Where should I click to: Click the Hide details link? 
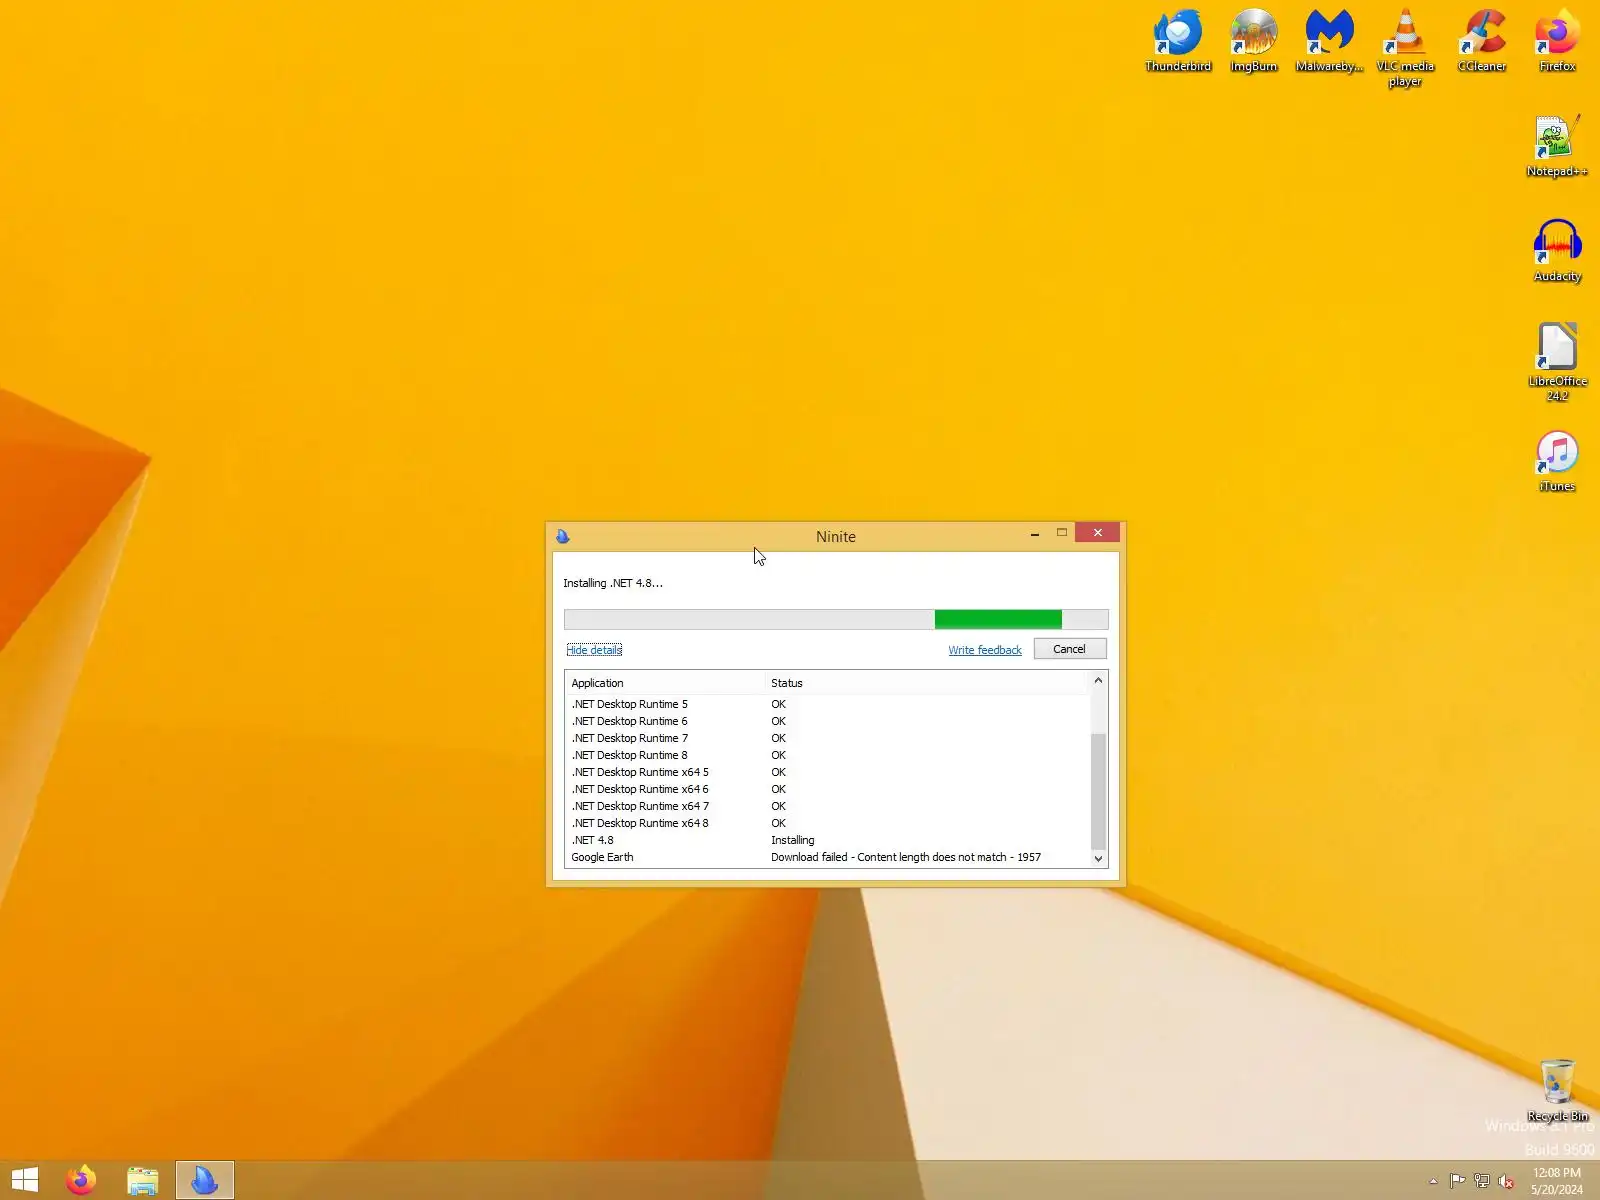pos(594,650)
